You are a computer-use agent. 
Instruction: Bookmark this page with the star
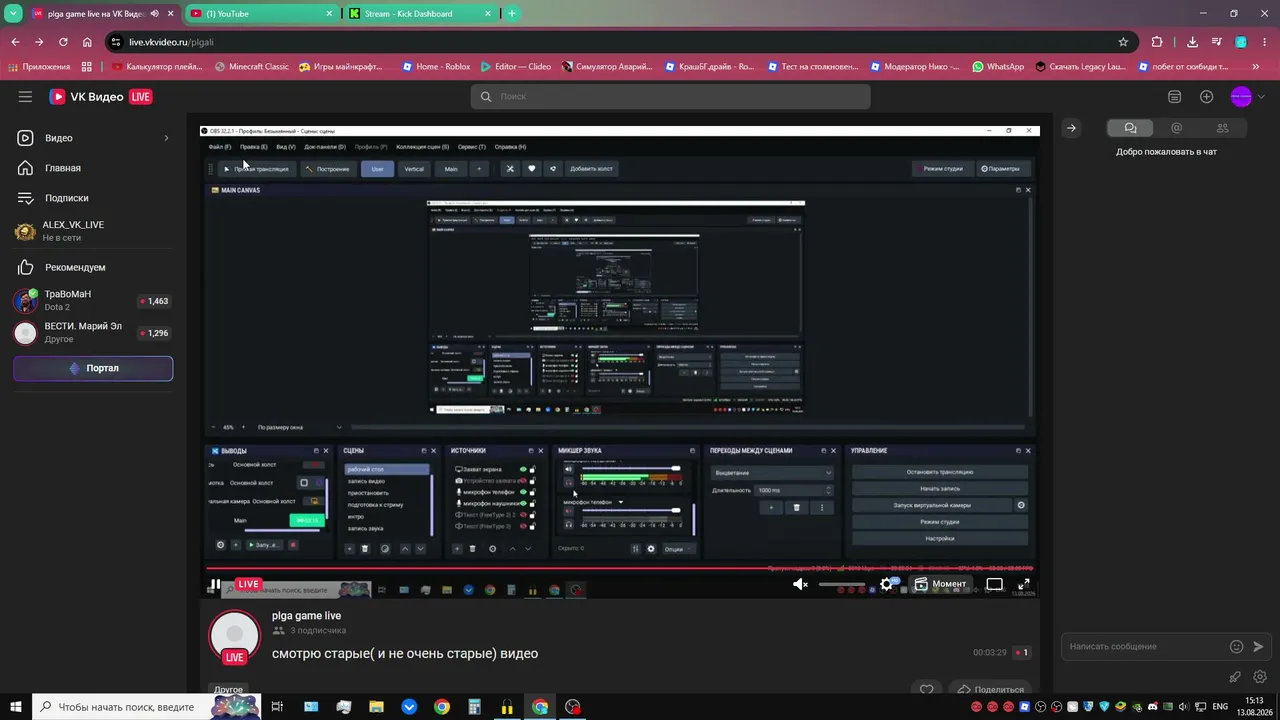tap(1123, 42)
